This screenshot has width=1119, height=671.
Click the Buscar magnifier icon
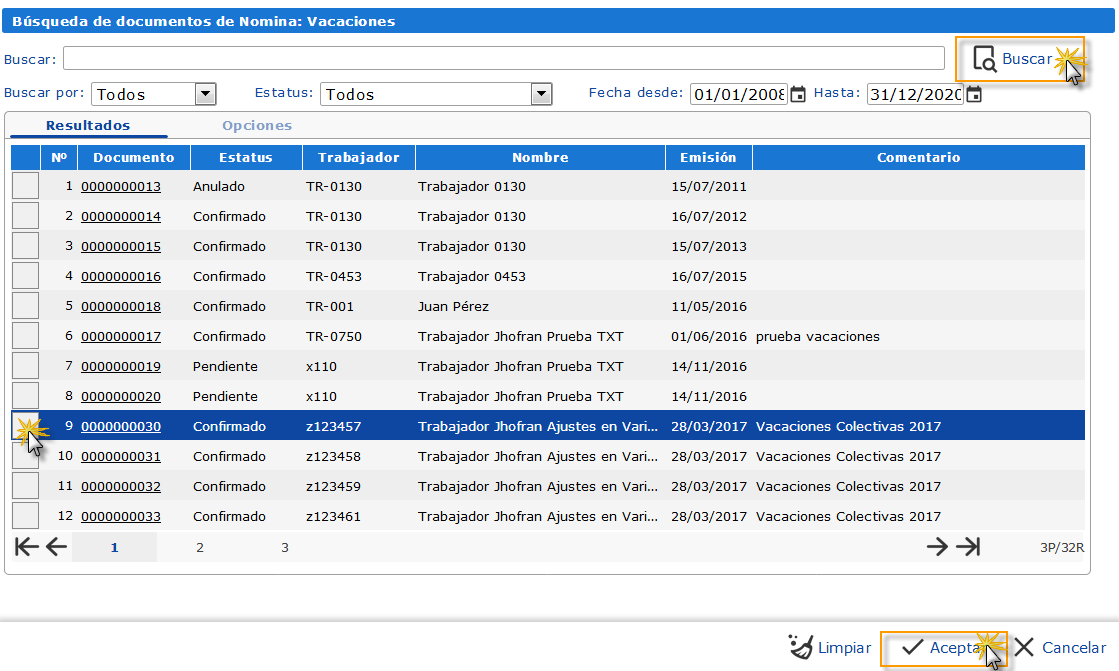[985, 59]
